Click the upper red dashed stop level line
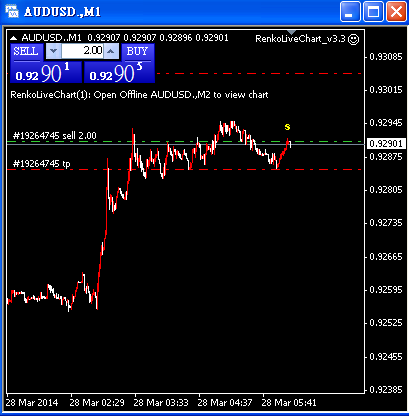Screen dimensions: 409x416 tap(259, 73)
